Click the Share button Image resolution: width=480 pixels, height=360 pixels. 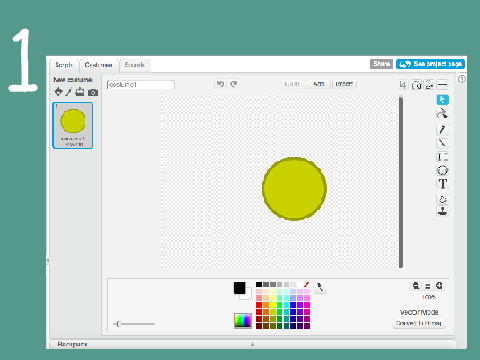[x=381, y=64]
